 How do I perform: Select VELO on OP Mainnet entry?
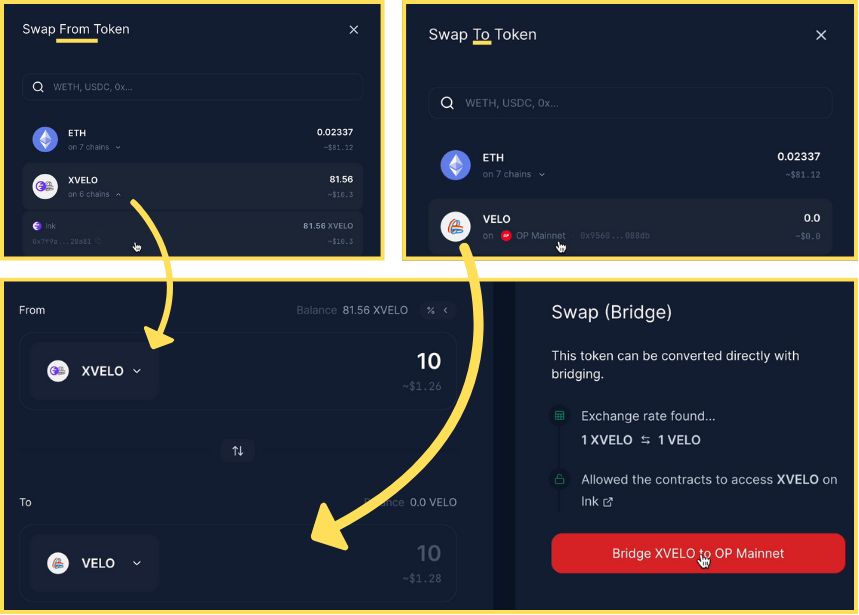pyautogui.click(x=630, y=227)
